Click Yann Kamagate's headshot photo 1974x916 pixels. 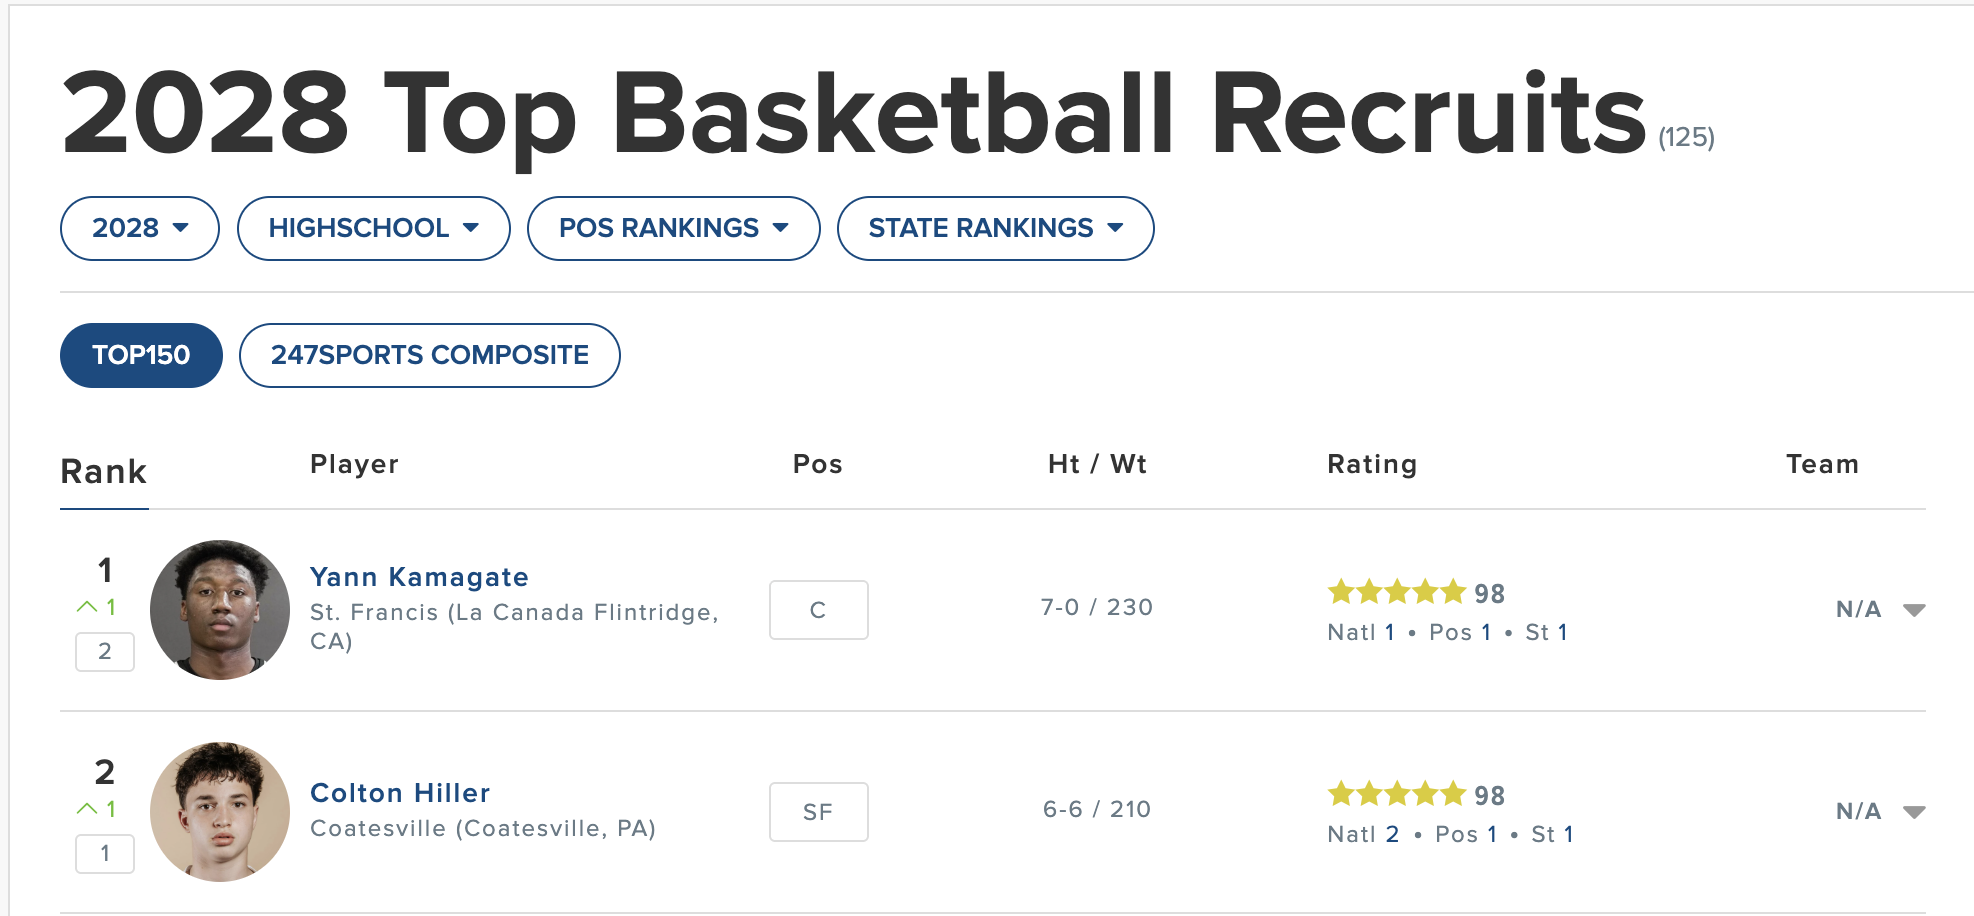click(x=220, y=610)
